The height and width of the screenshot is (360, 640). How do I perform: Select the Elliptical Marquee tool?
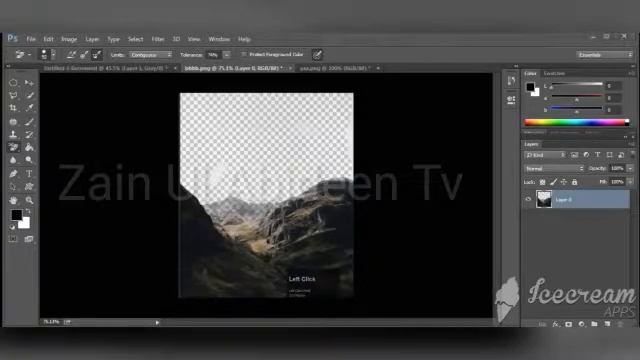[13, 83]
